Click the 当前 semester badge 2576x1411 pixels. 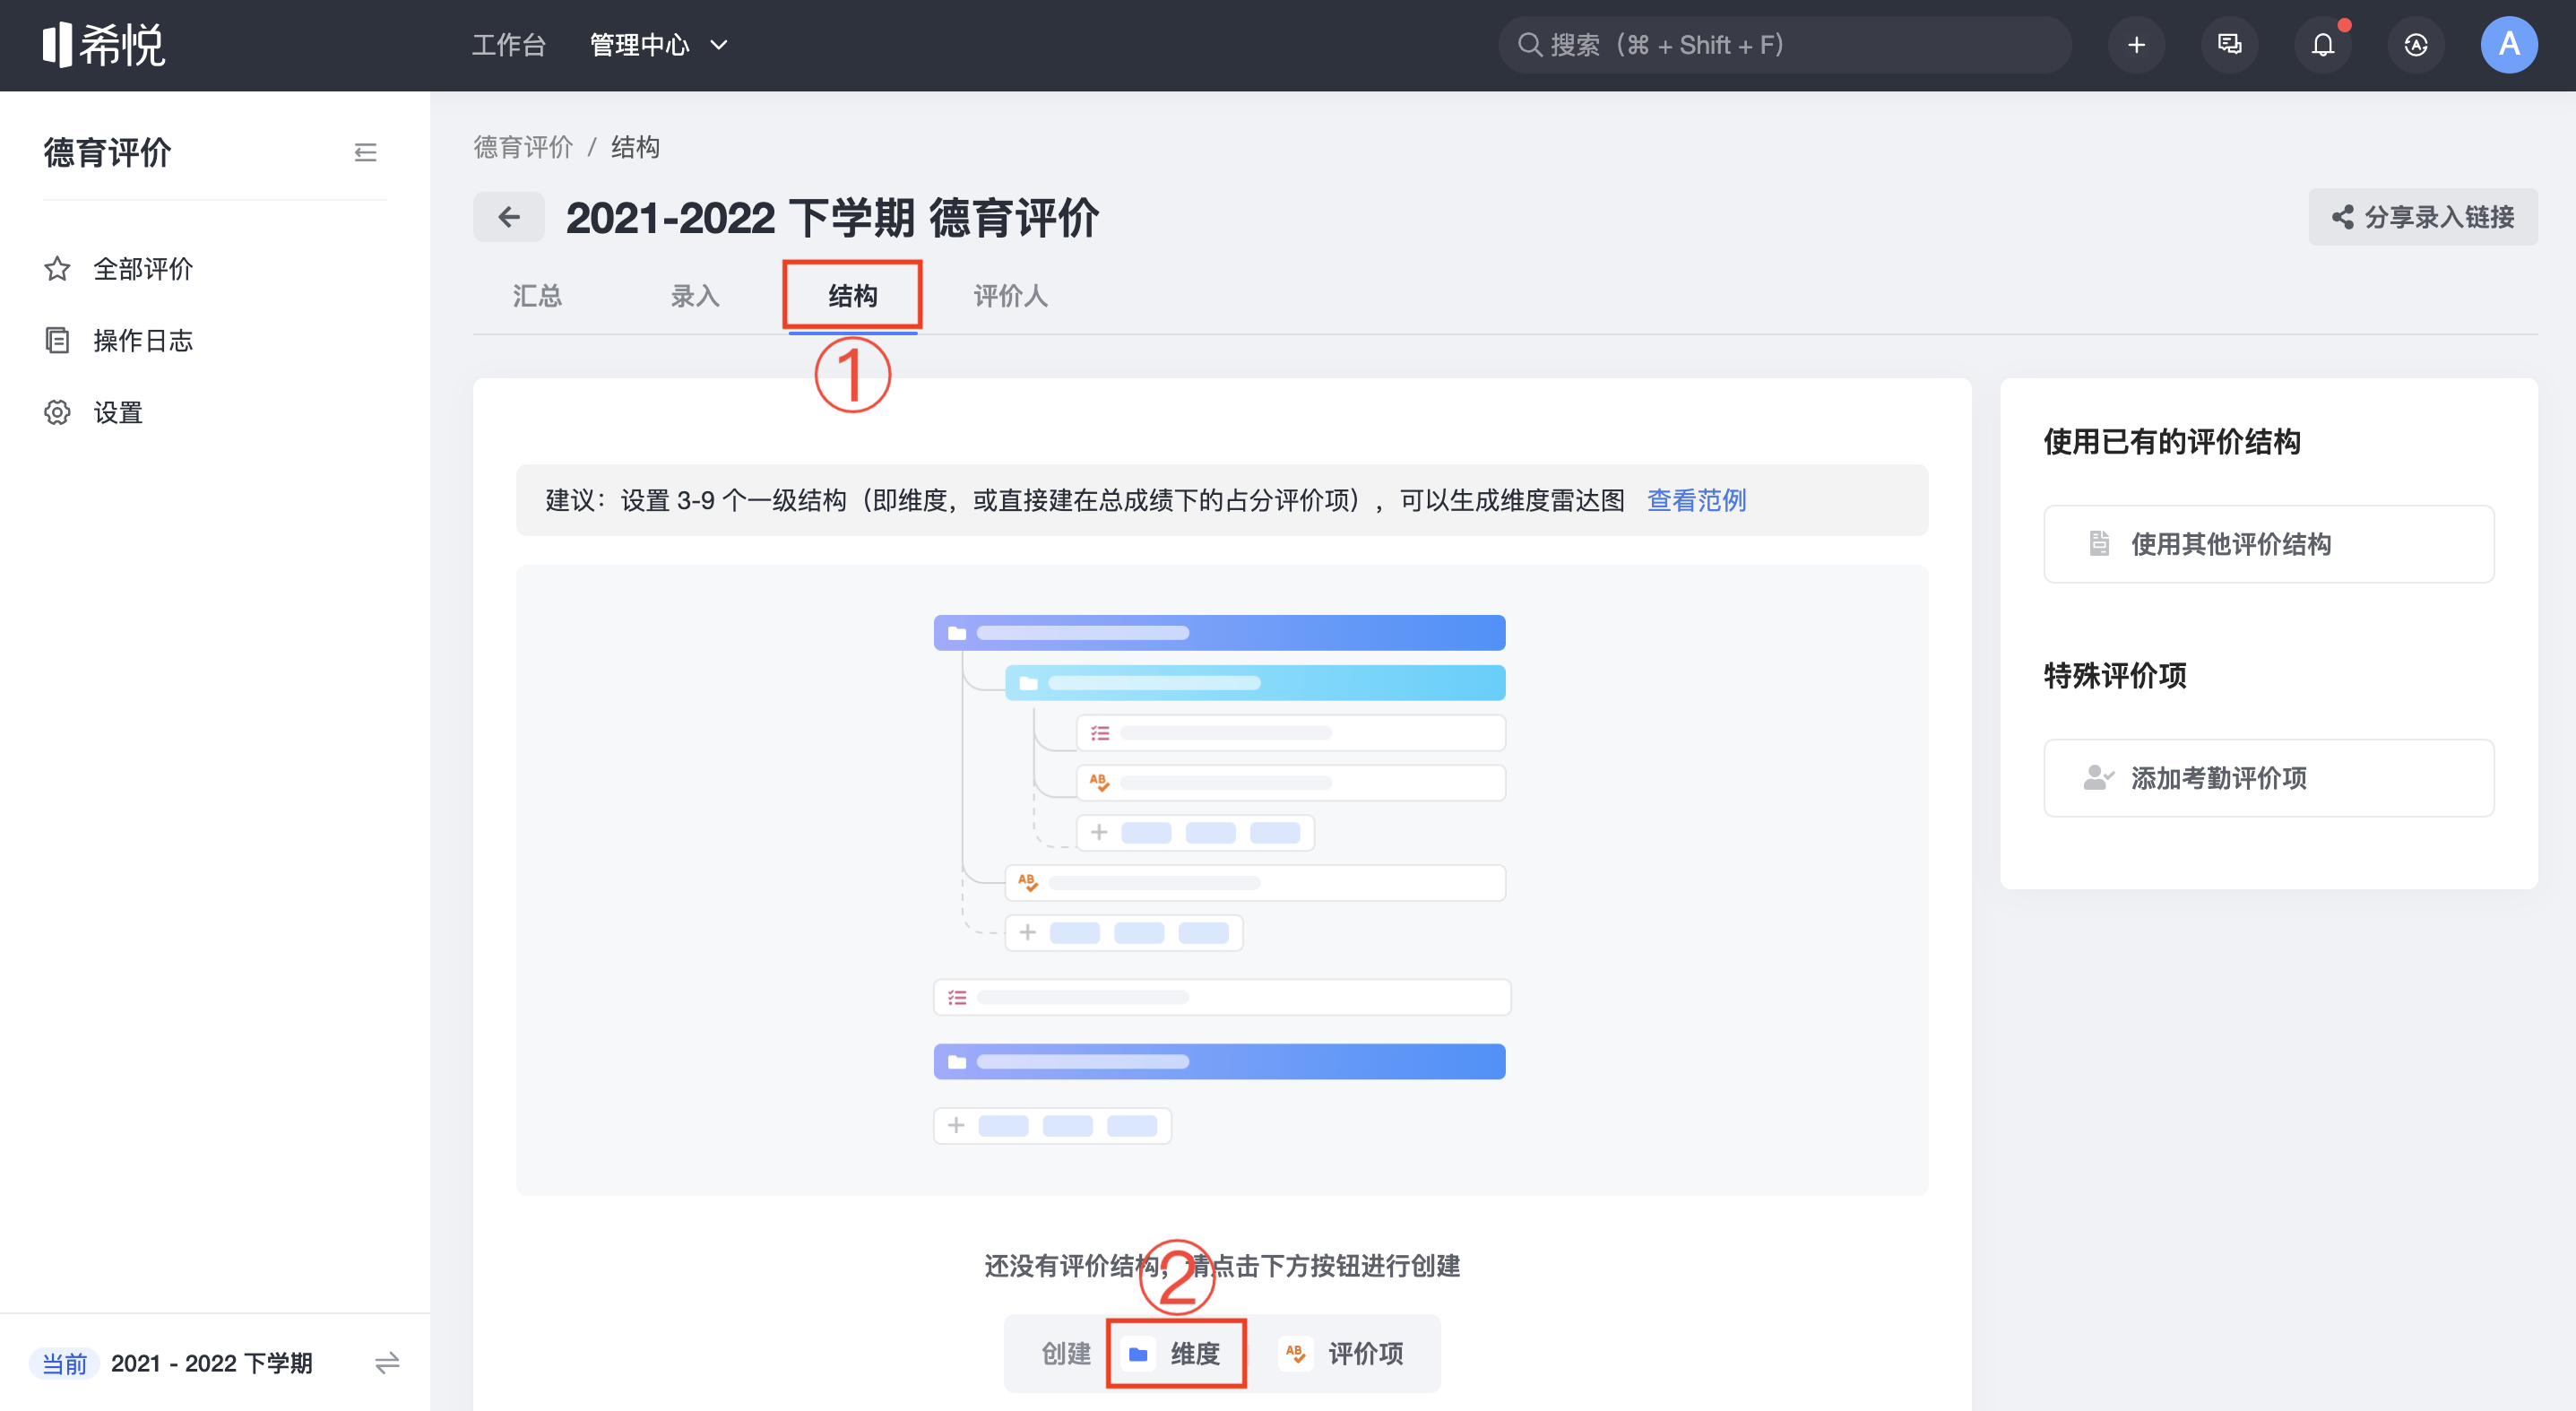(x=64, y=1363)
